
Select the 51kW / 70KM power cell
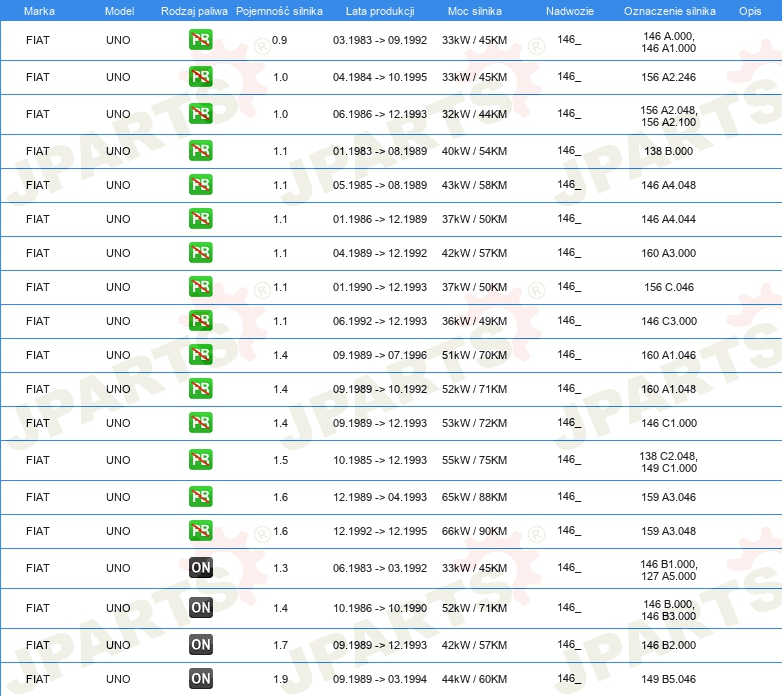475,355
